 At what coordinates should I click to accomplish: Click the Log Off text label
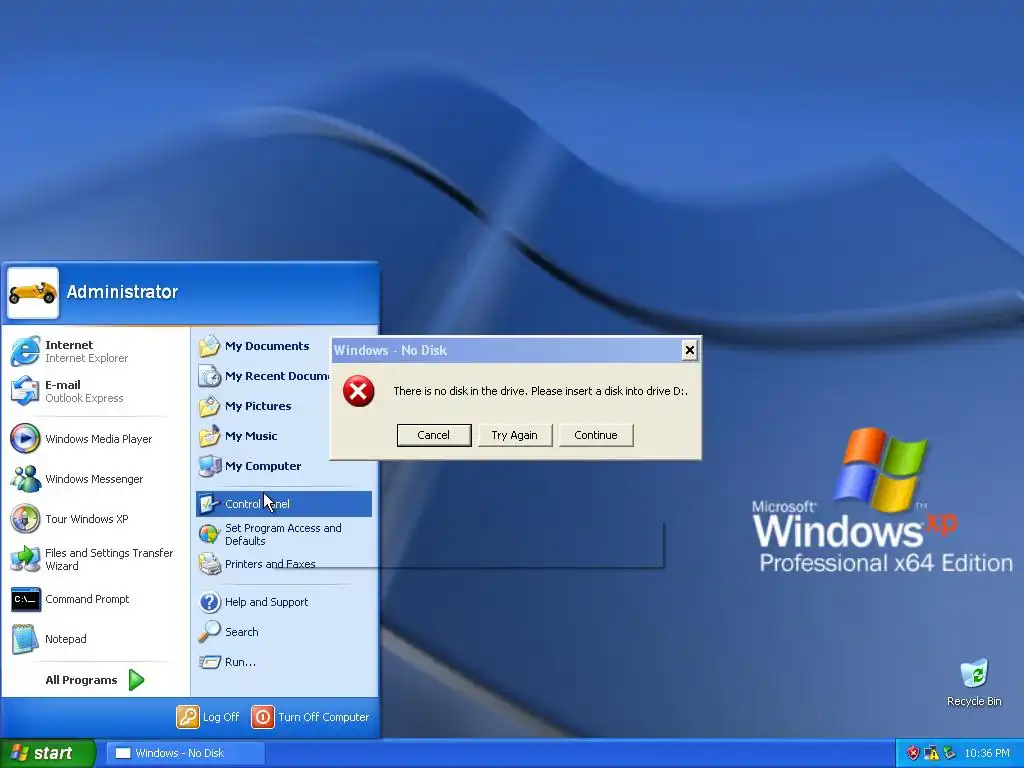click(x=221, y=716)
